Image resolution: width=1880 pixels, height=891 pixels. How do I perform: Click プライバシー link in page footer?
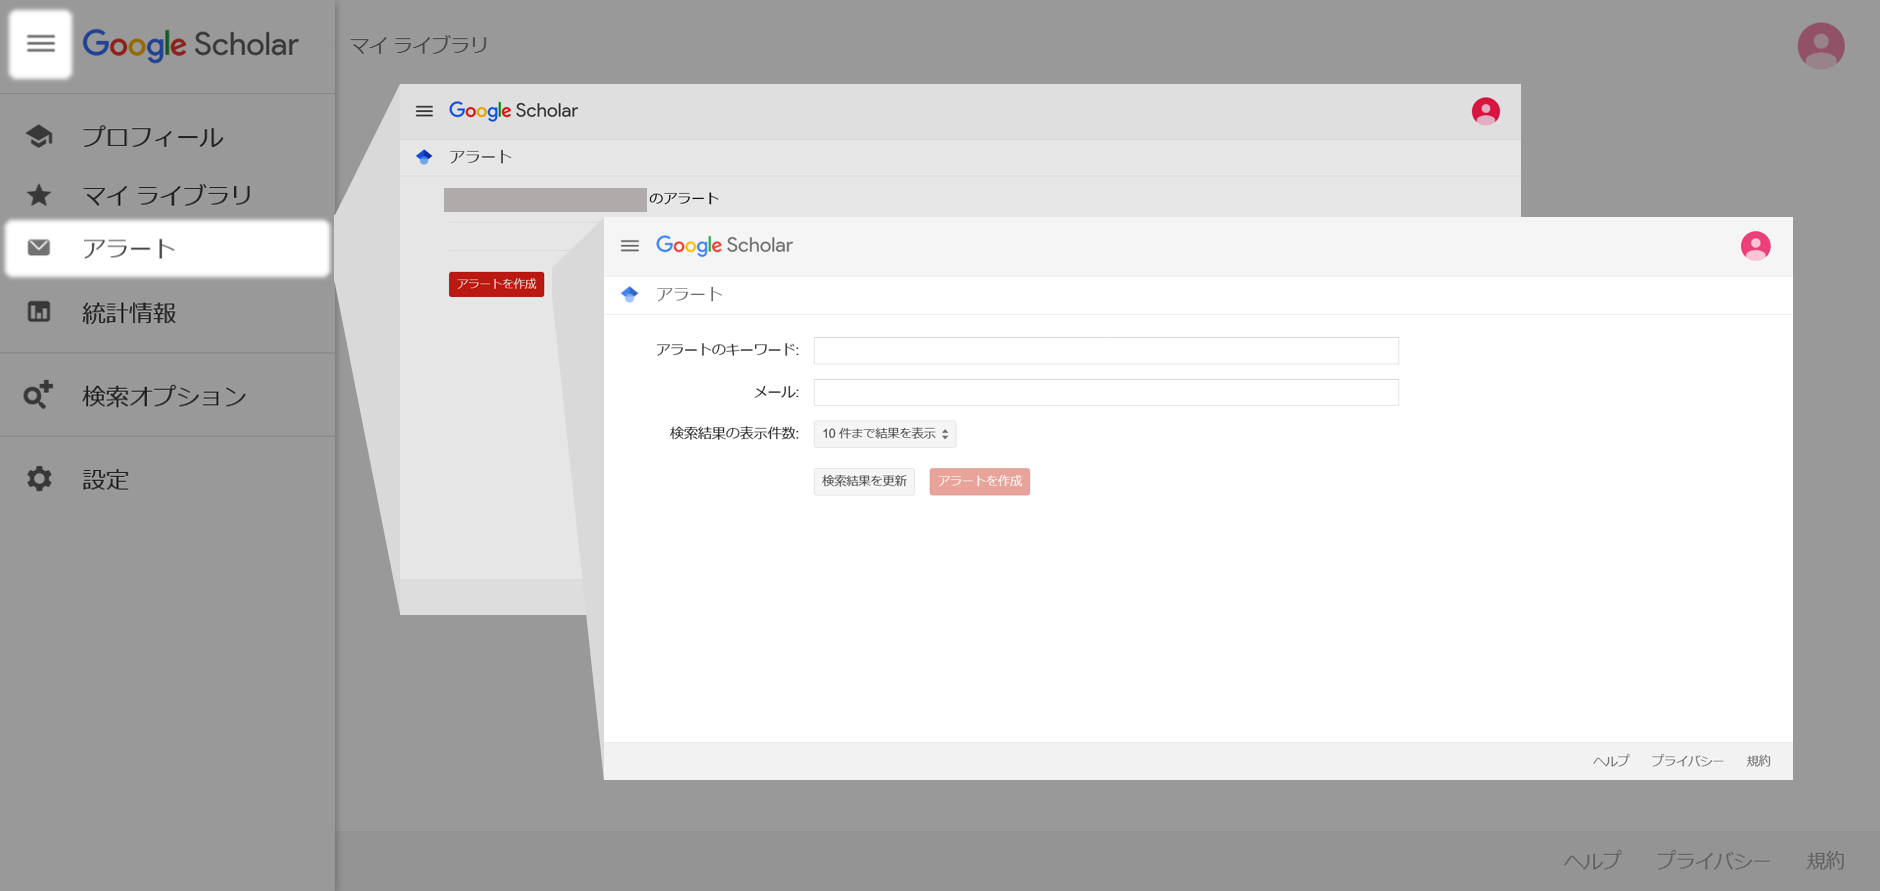coord(1713,861)
